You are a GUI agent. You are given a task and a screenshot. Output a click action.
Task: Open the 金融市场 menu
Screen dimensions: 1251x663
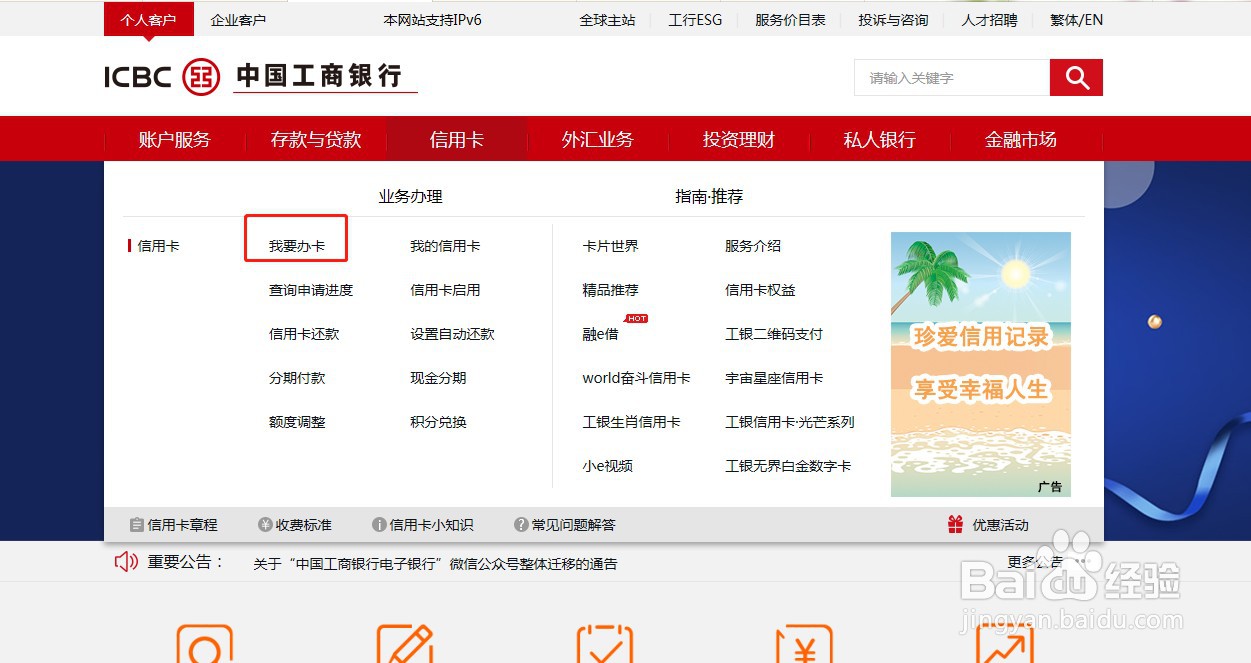[x=1021, y=139]
